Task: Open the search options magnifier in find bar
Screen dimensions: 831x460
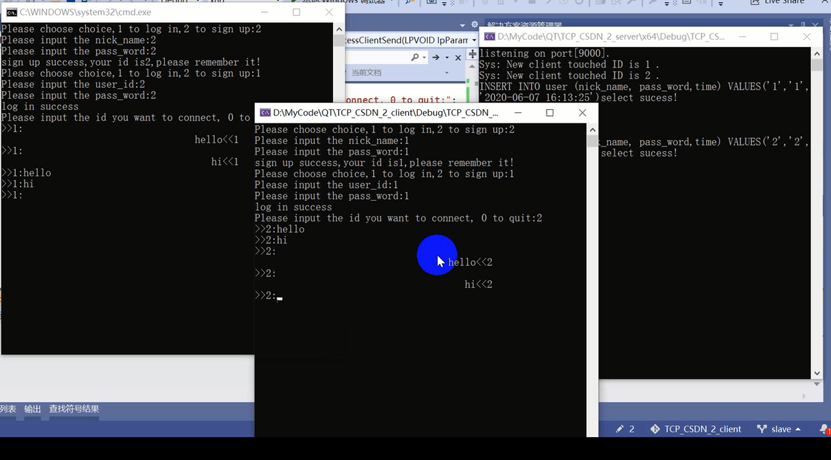Action: click(x=415, y=57)
